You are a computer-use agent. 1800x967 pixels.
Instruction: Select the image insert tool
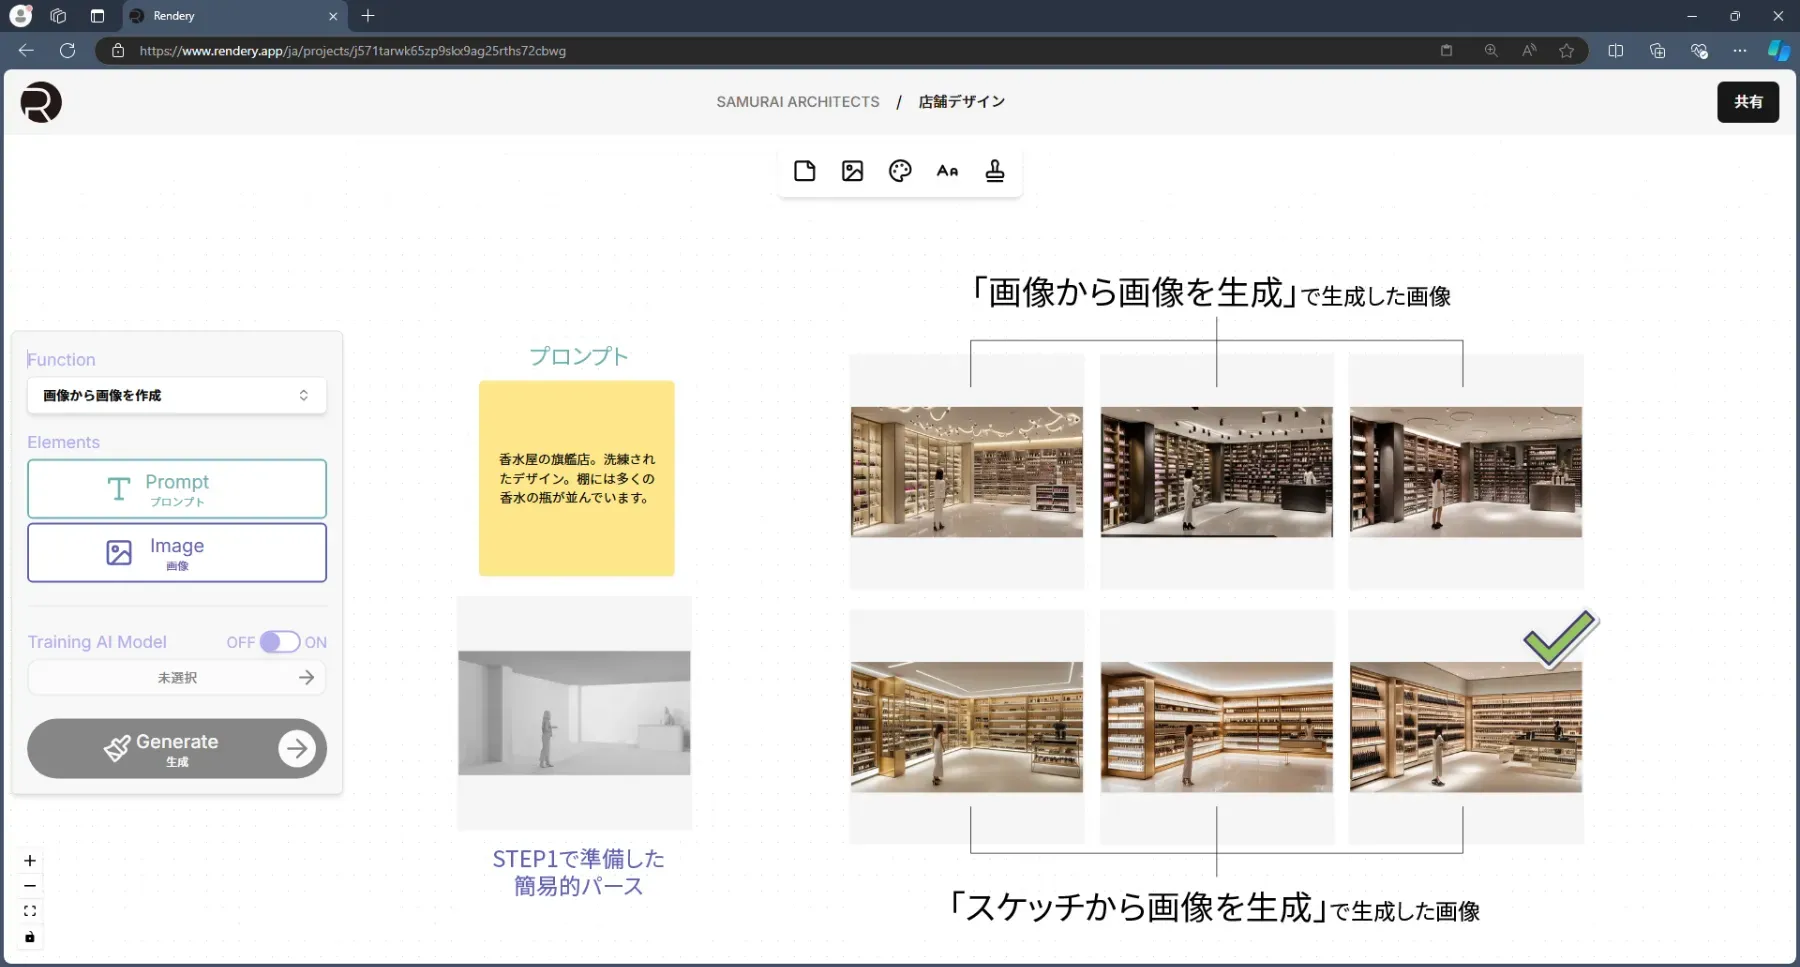click(x=852, y=170)
